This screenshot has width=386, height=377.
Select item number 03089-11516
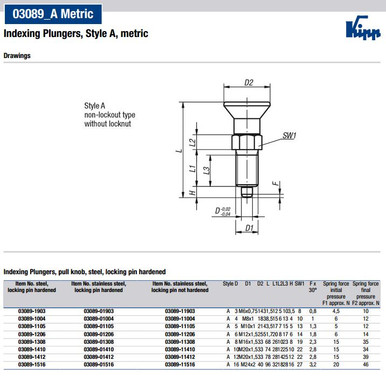[180, 365]
